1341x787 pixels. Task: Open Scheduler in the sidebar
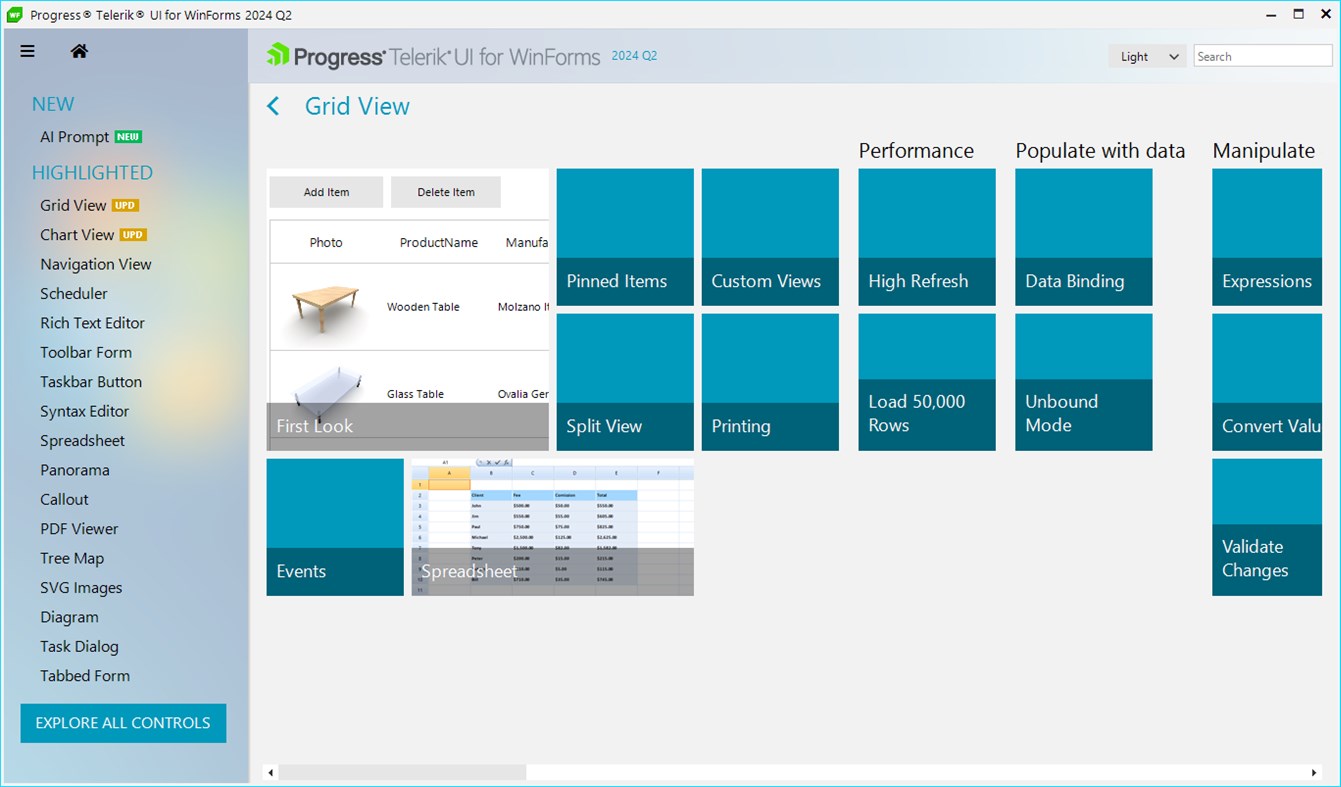click(x=74, y=294)
